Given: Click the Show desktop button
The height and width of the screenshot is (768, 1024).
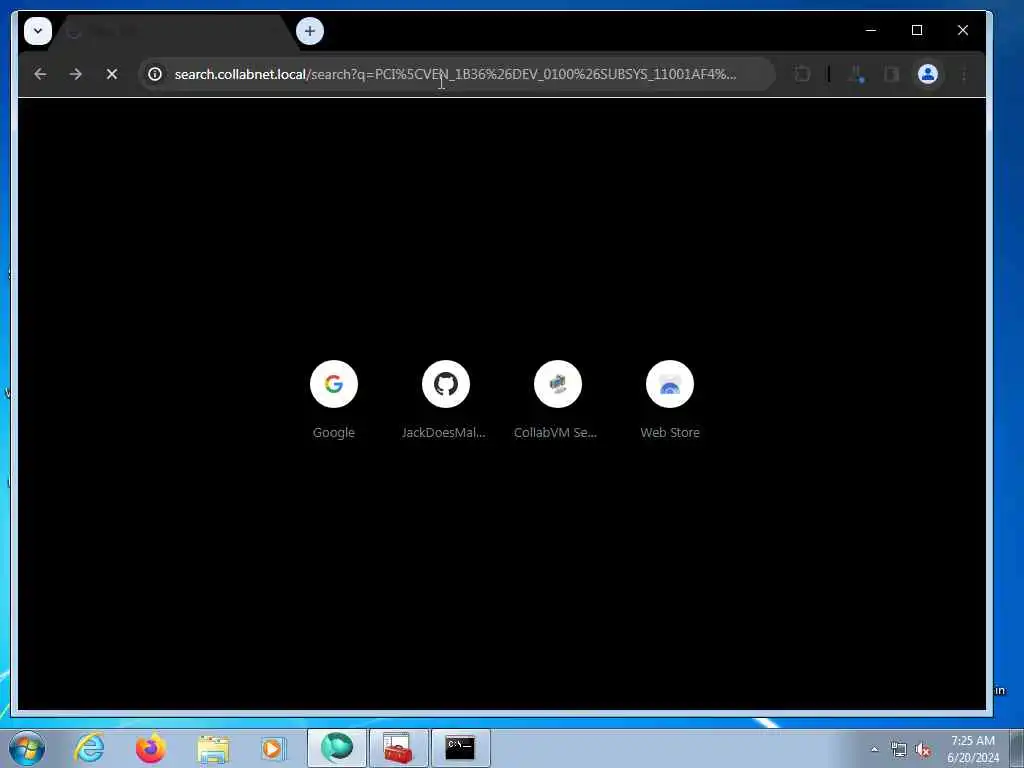Looking at the screenshot, I should tap(1017, 748).
